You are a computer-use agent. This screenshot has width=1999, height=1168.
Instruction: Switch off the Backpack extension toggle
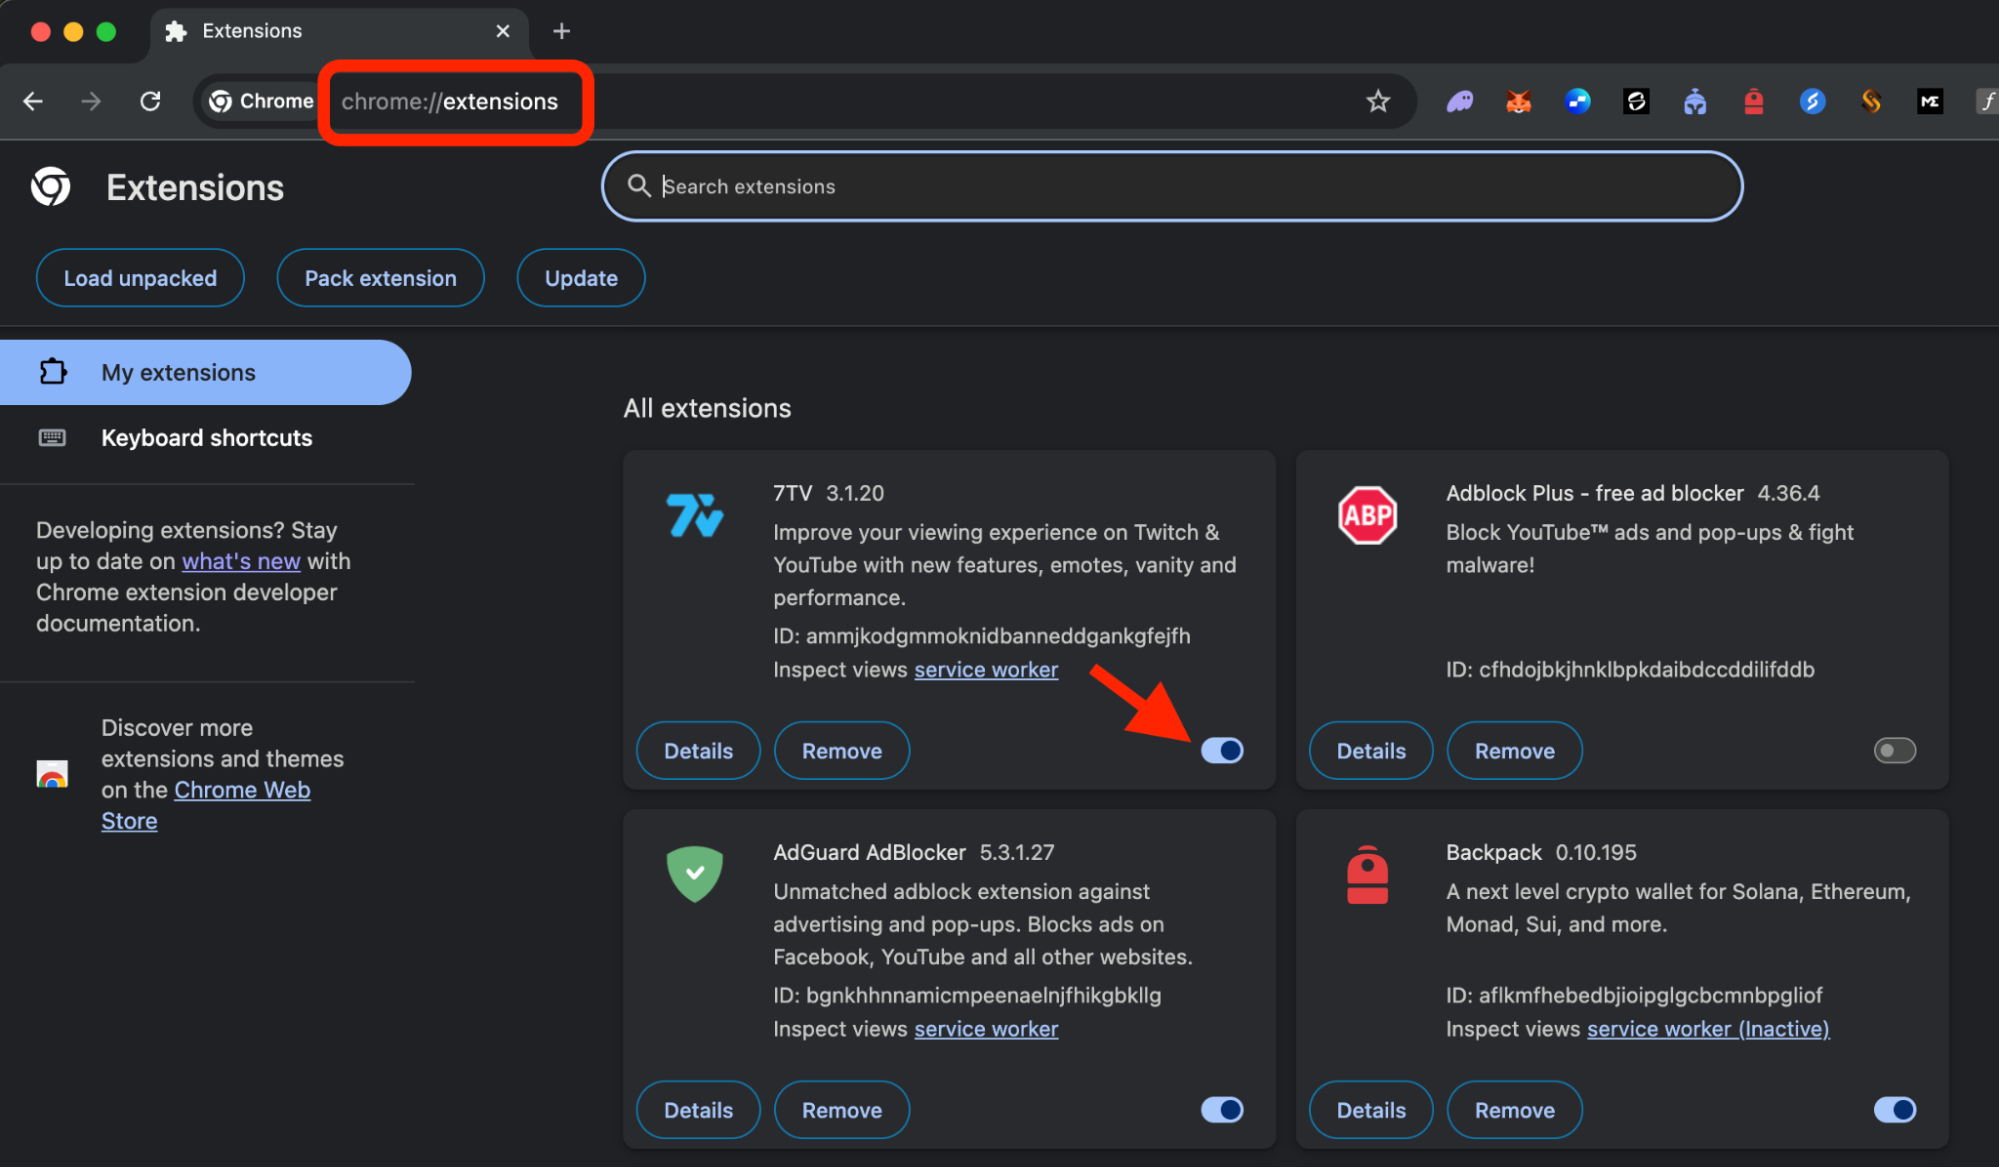pyautogui.click(x=1895, y=1109)
